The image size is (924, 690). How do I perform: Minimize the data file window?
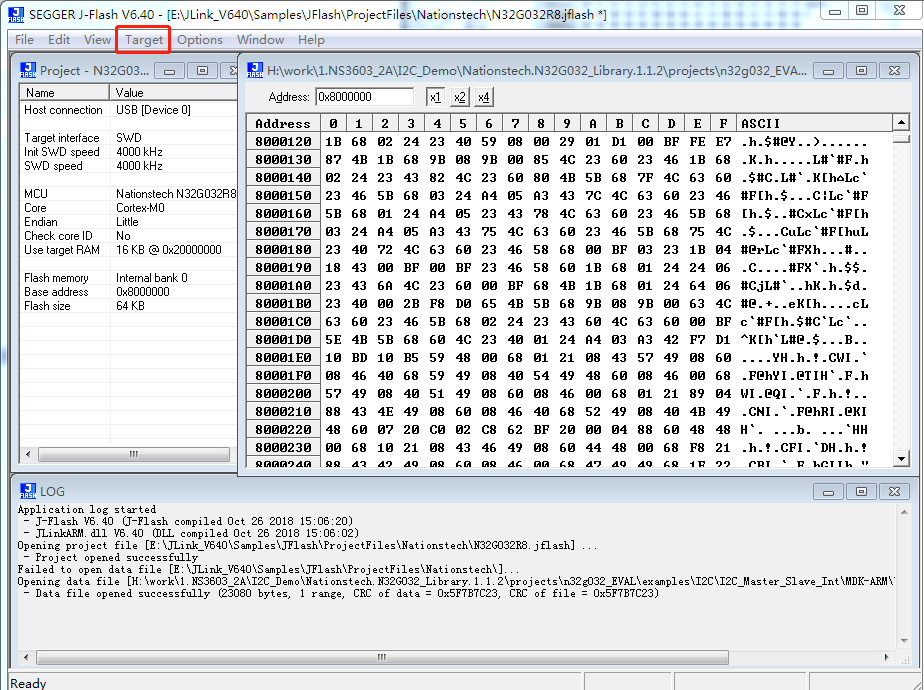pyautogui.click(x=828, y=71)
